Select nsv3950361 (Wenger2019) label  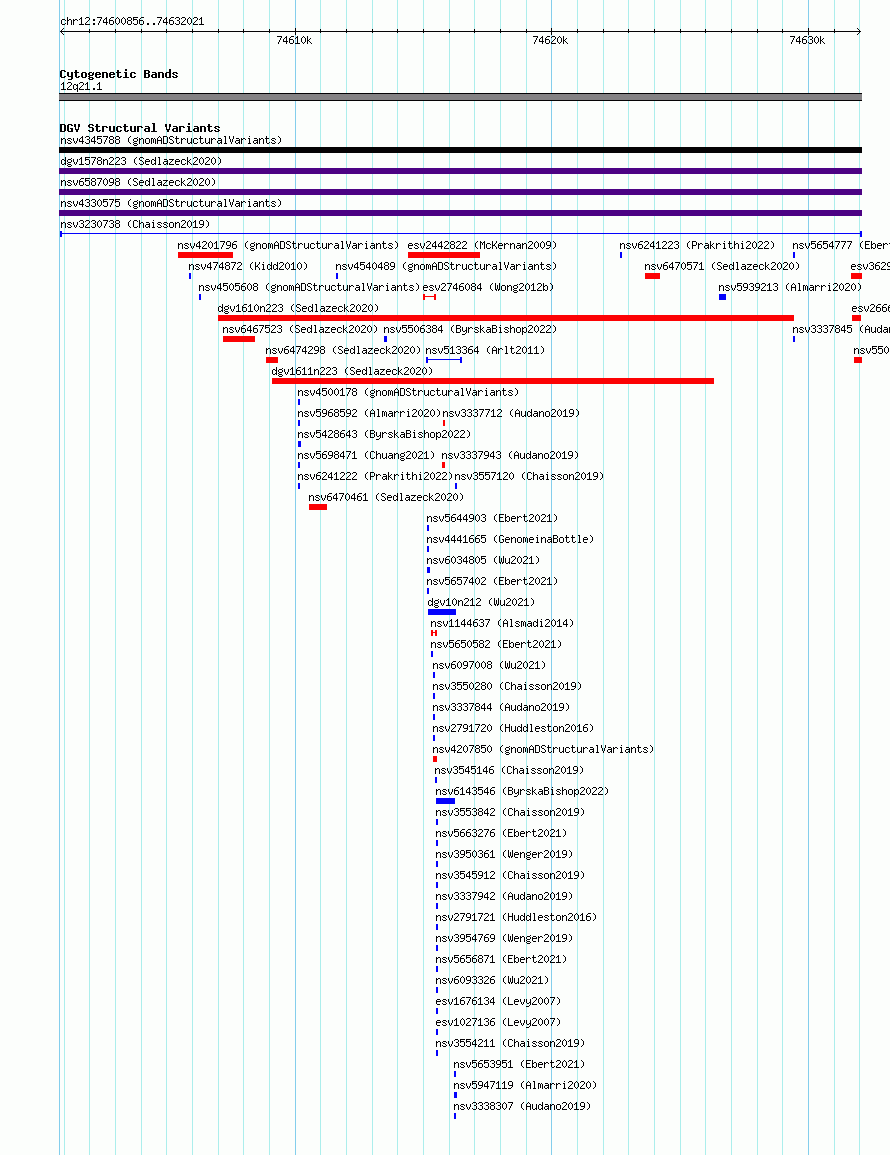504,854
